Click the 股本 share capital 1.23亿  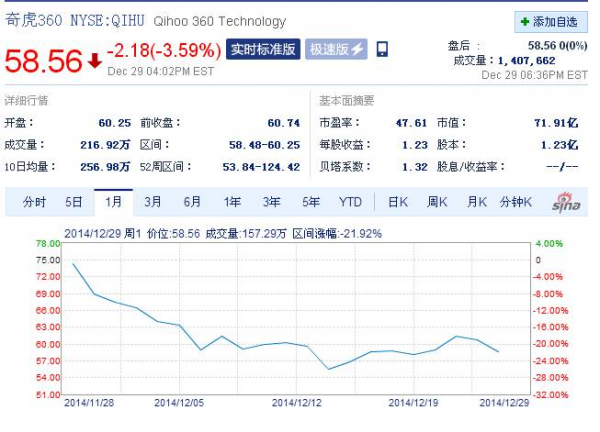pos(559,145)
